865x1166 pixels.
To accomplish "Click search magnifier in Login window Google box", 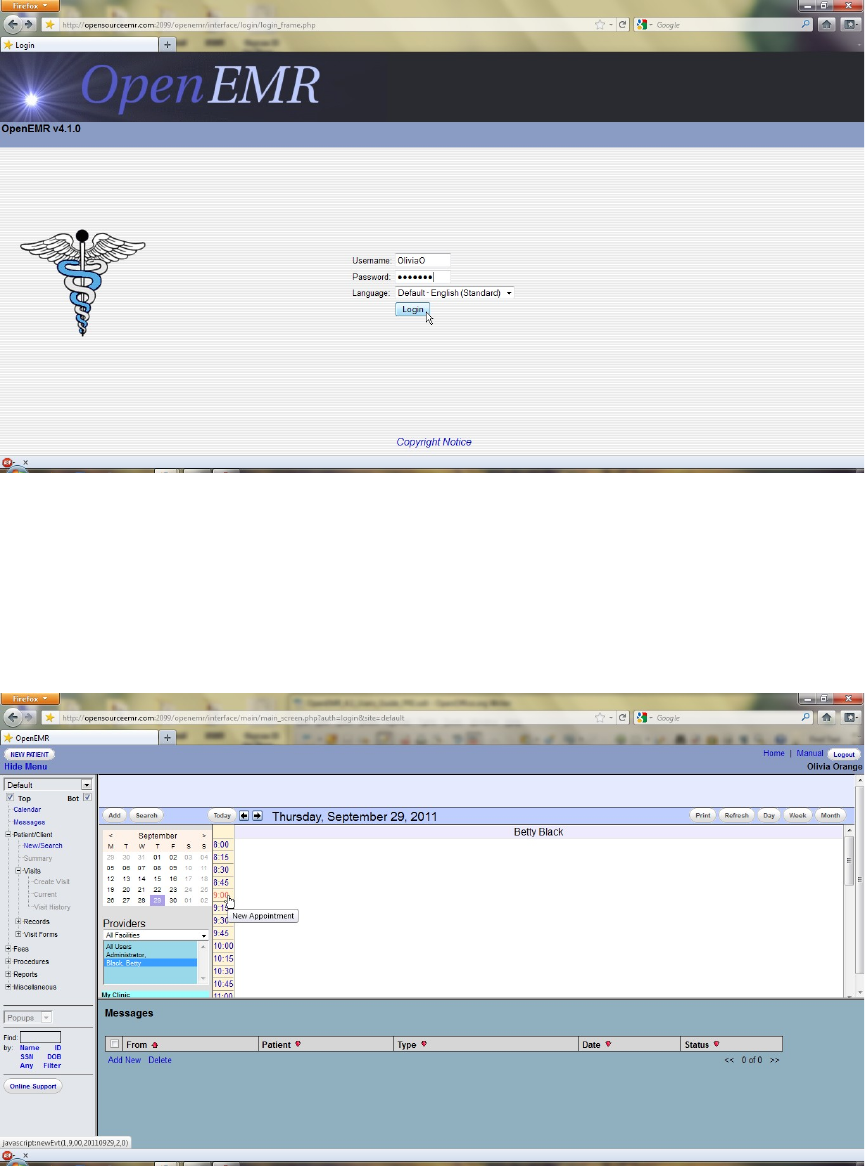I will point(805,25).
